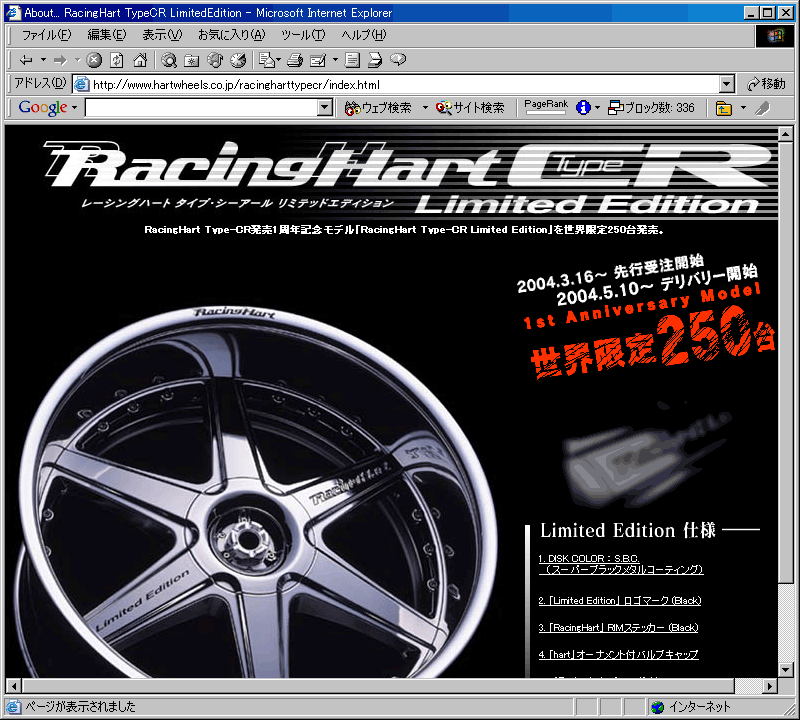Expand the page info icon dropdown
This screenshot has height=720, width=800.
point(597,108)
